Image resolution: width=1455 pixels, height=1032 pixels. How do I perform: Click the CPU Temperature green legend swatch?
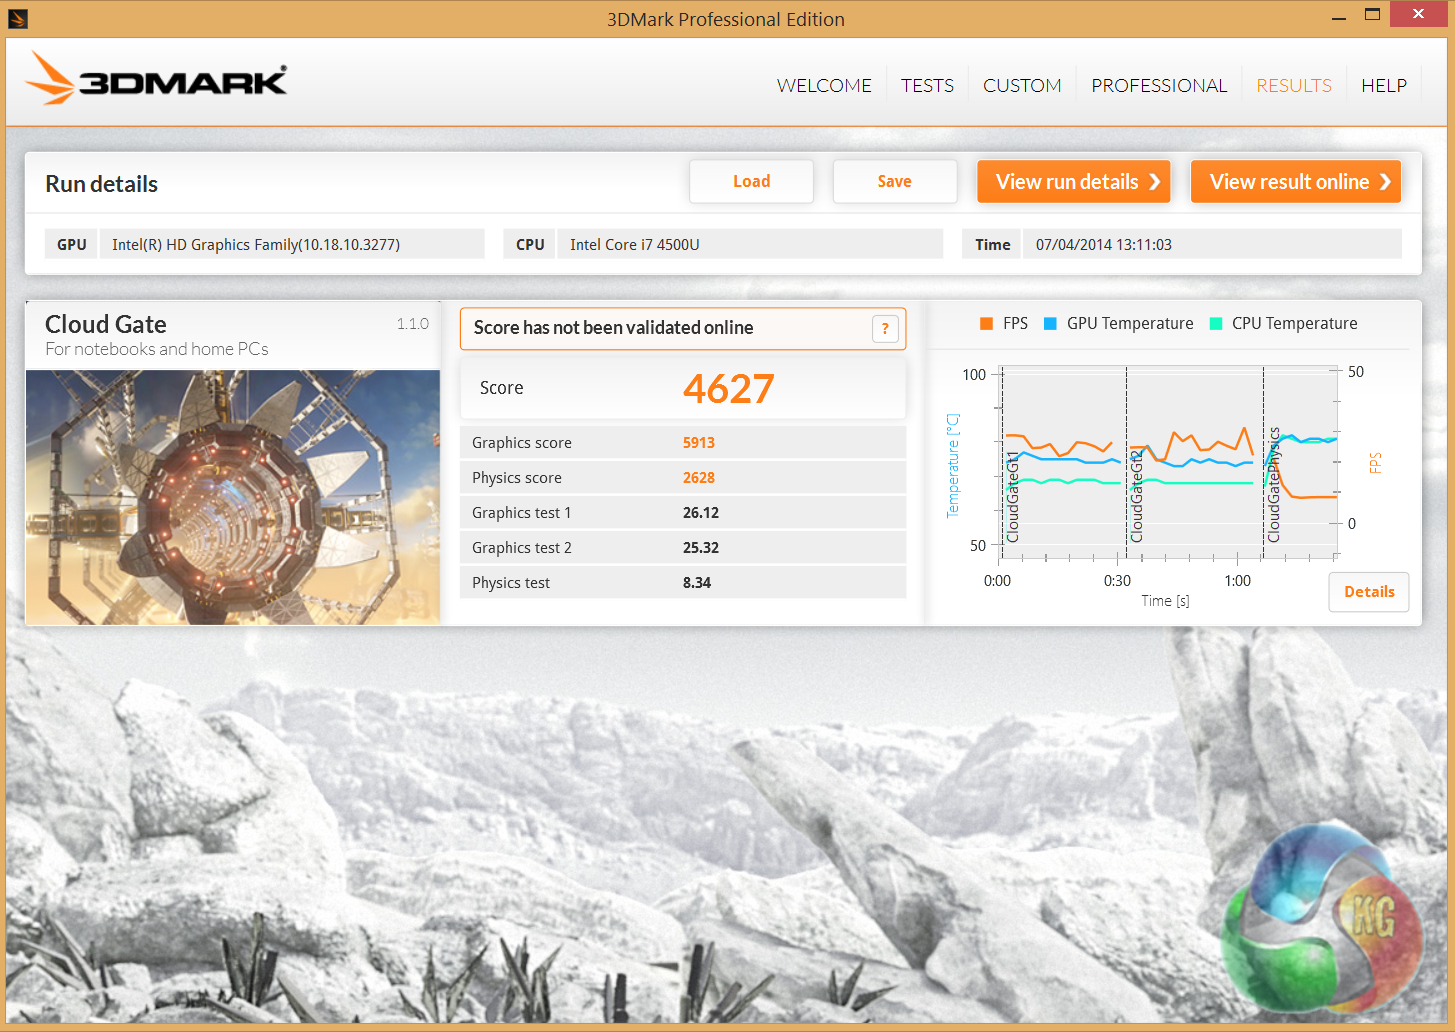(x=1216, y=323)
